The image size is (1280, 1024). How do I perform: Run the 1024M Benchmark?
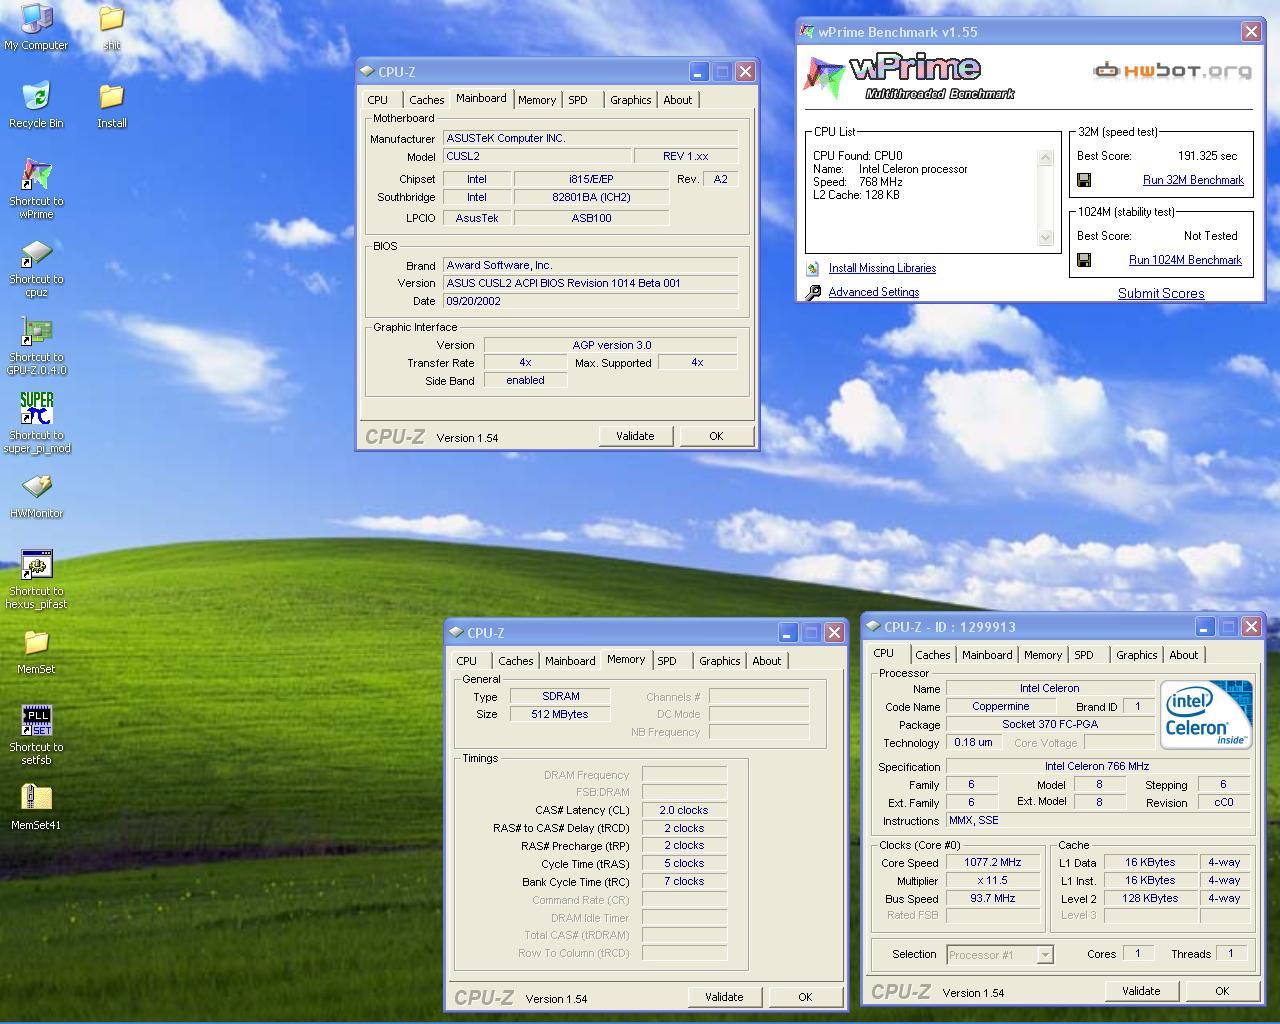point(1185,260)
